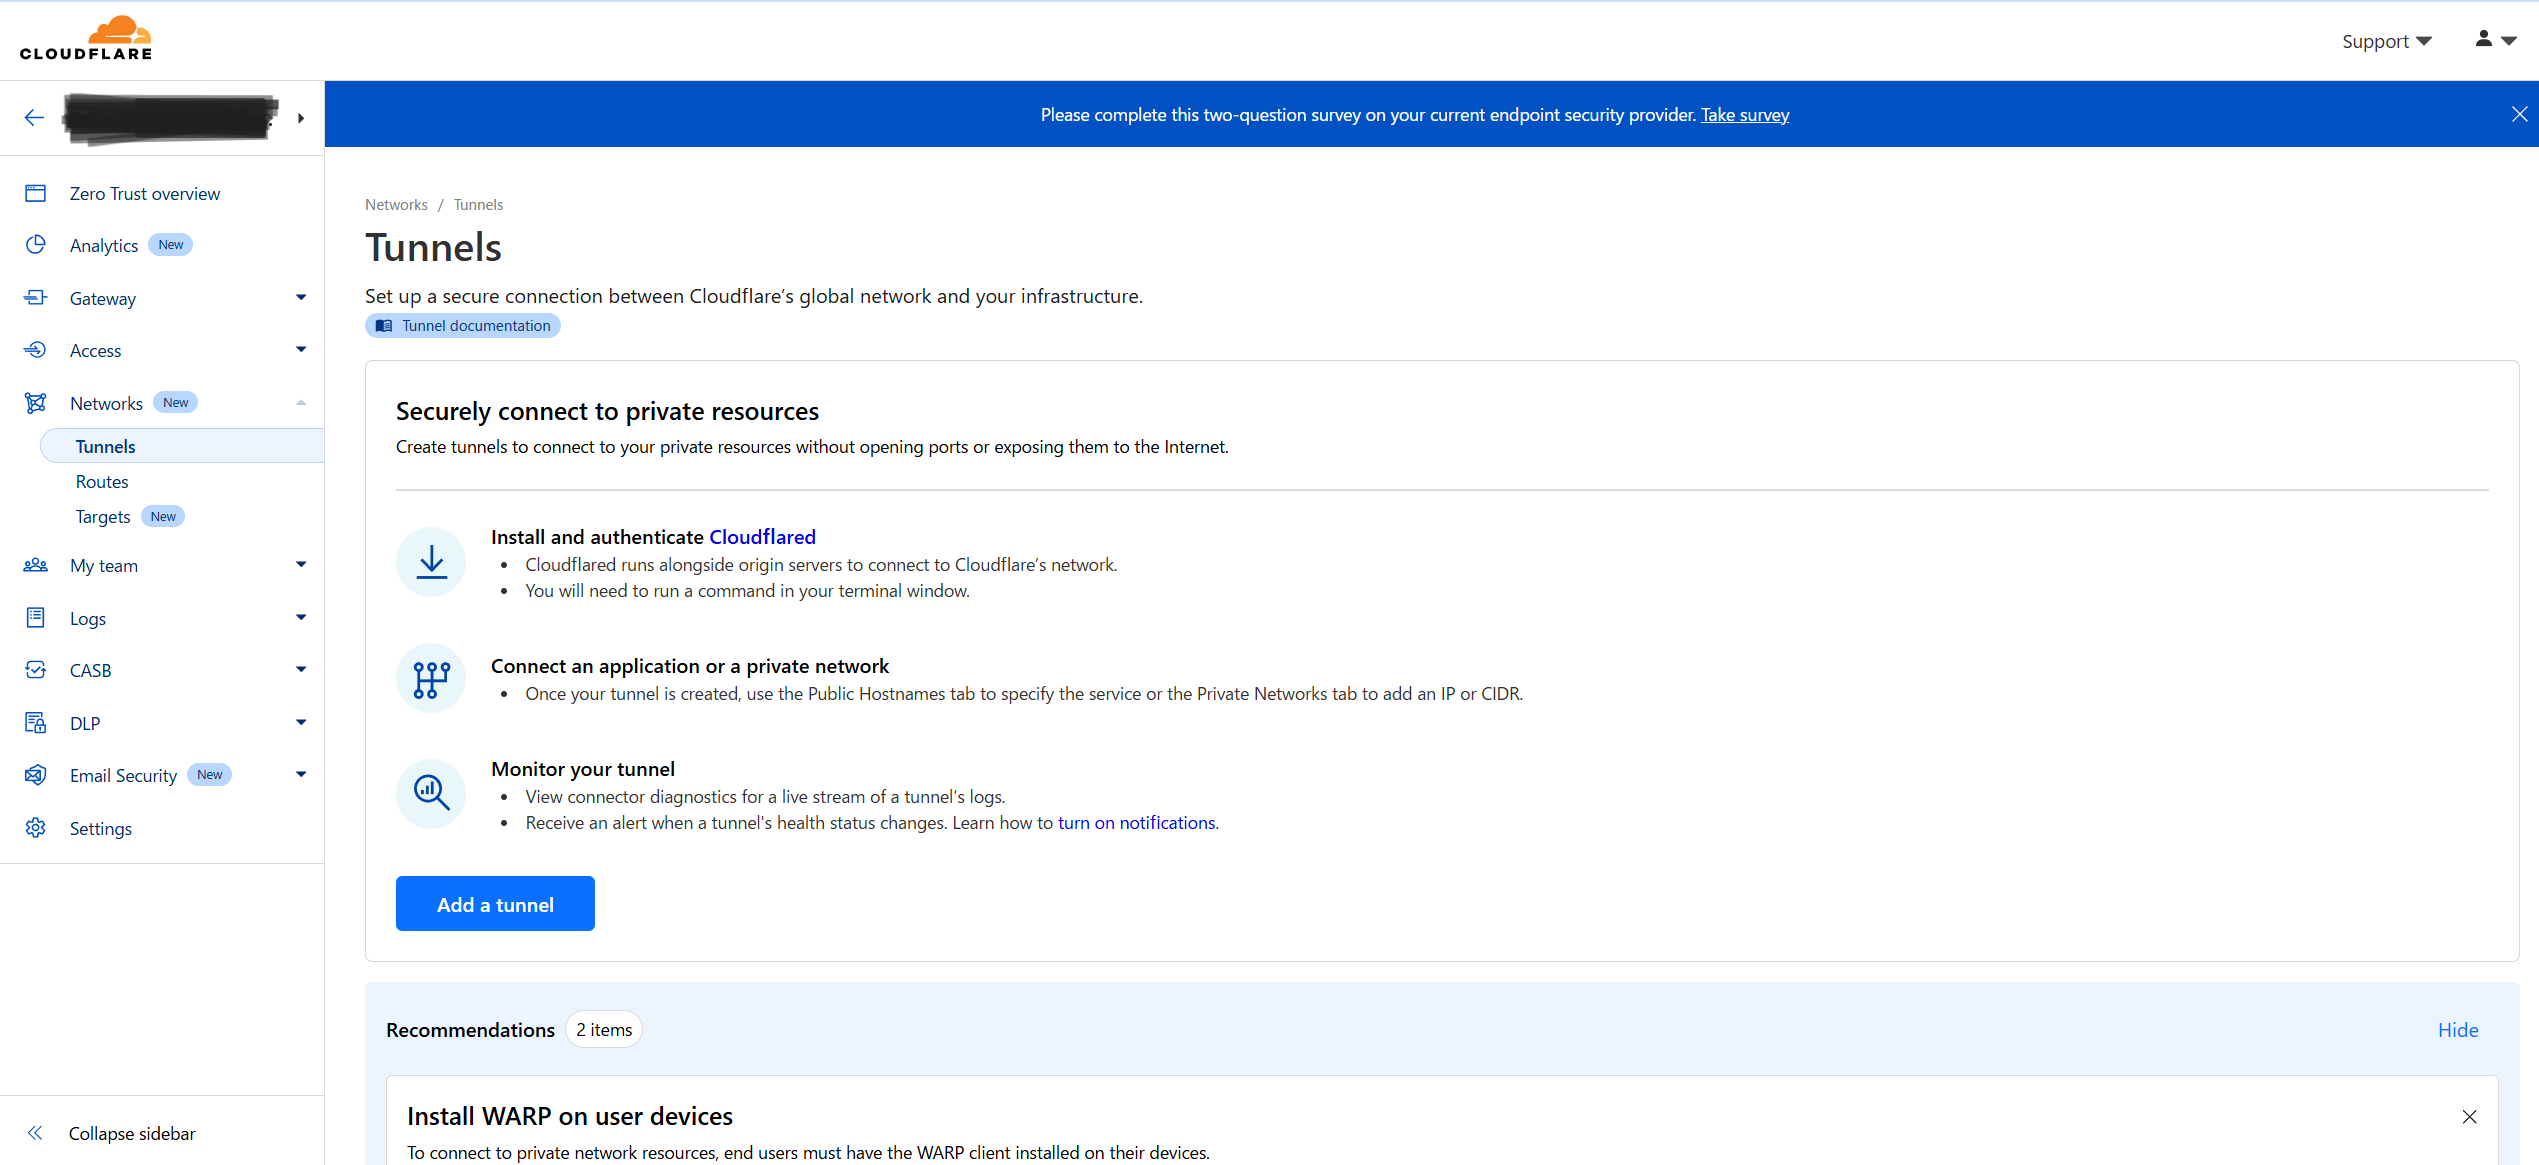Image resolution: width=2539 pixels, height=1165 pixels.
Task: Click the Settings gear icon
Action: pyautogui.click(x=36, y=828)
